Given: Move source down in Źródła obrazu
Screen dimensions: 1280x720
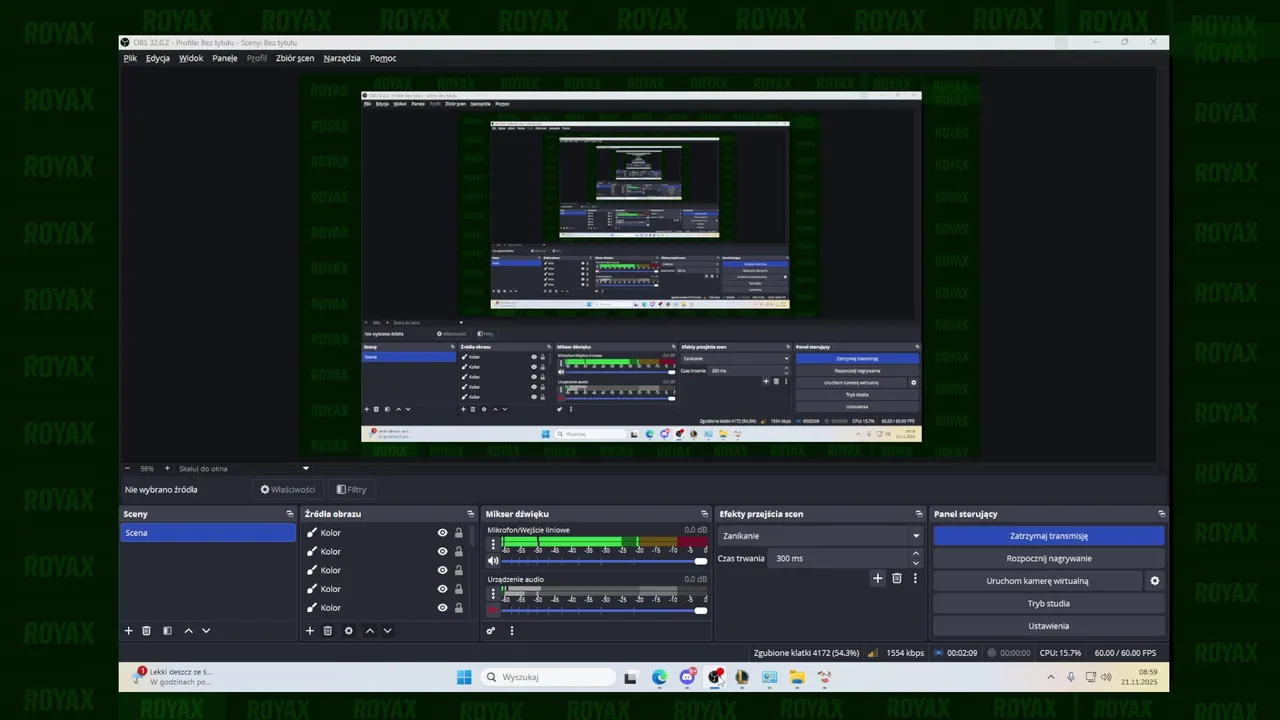Looking at the screenshot, I should pos(387,631).
